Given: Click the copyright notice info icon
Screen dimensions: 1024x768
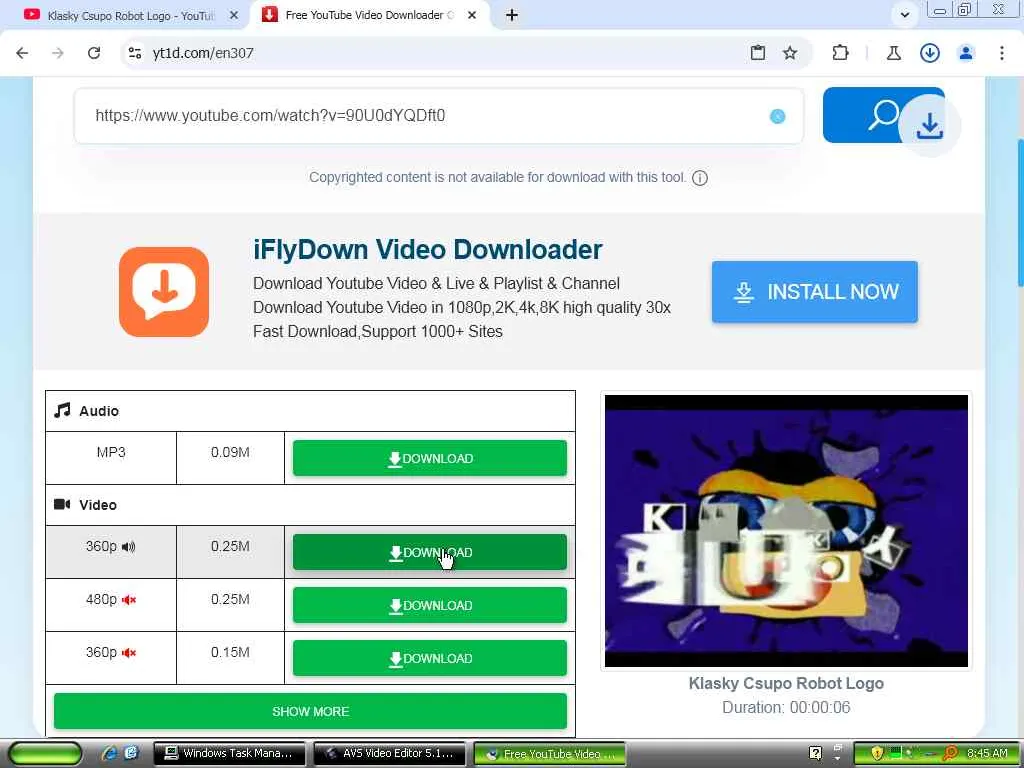Looking at the screenshot, I should (699, 178).
